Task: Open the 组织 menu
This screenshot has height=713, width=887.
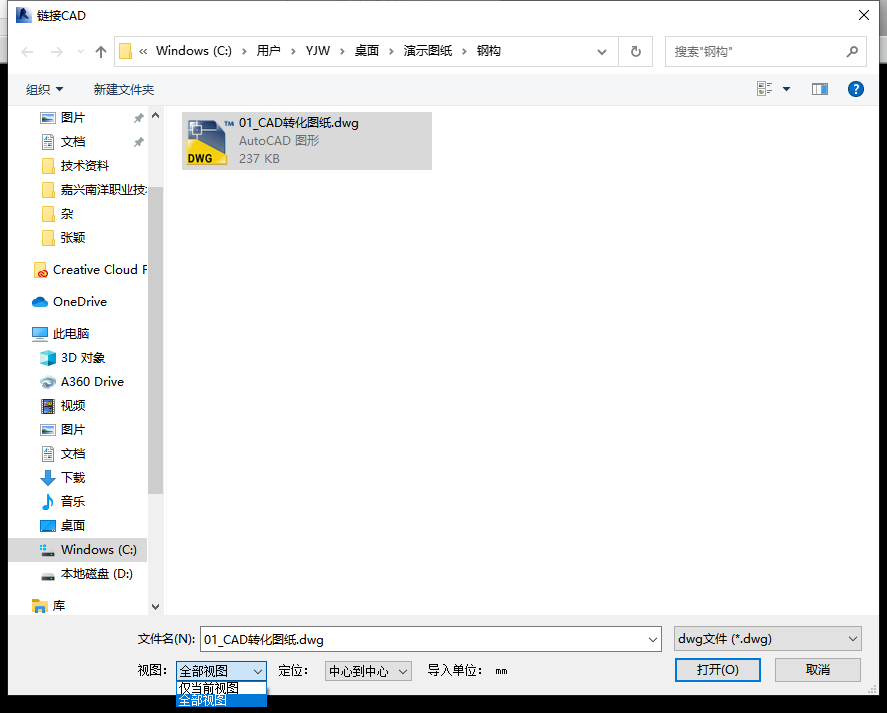Action: click(x=44, y=89)
